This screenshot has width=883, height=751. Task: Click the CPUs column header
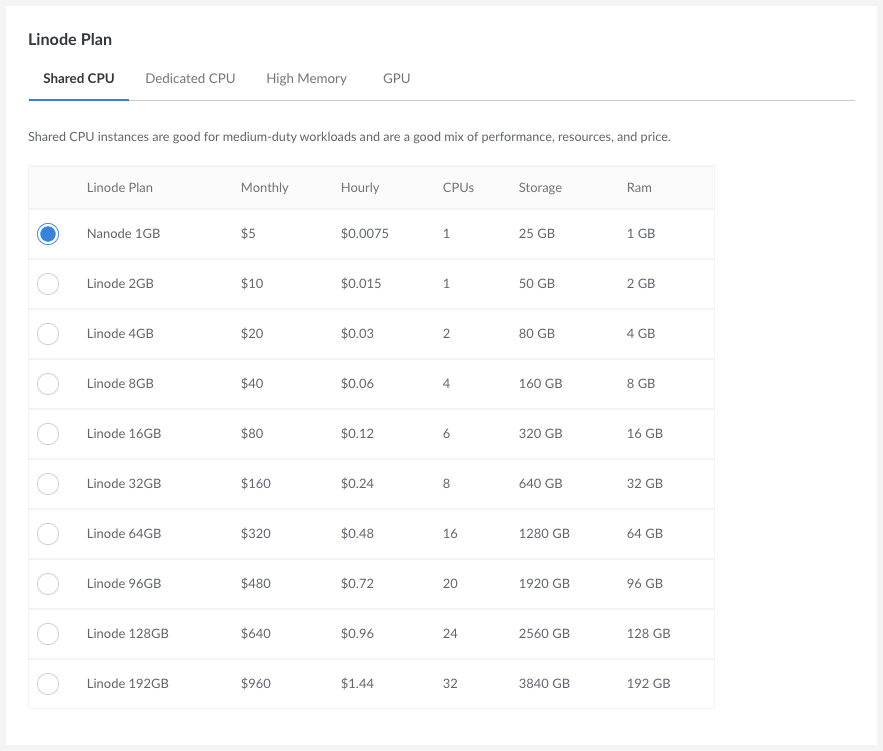click(456, 187)
